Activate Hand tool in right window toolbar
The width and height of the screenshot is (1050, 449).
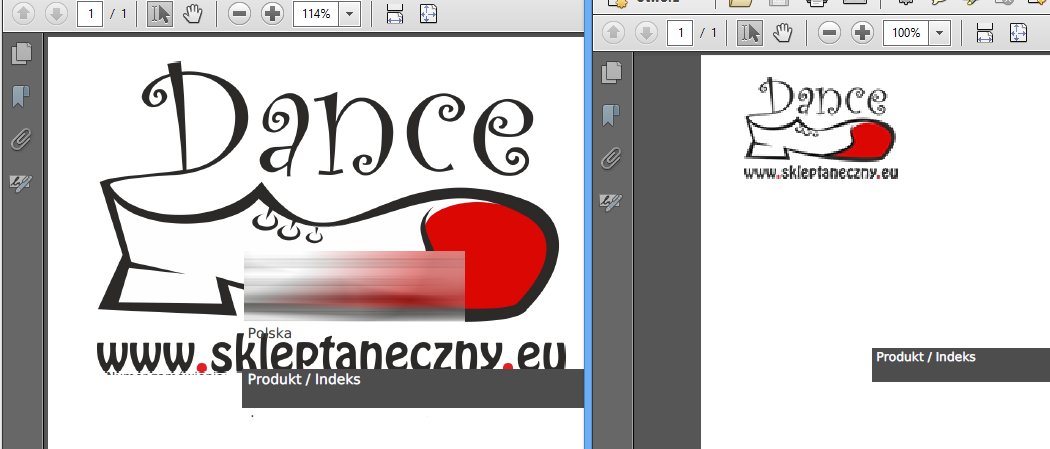click(x=783, y=33)
